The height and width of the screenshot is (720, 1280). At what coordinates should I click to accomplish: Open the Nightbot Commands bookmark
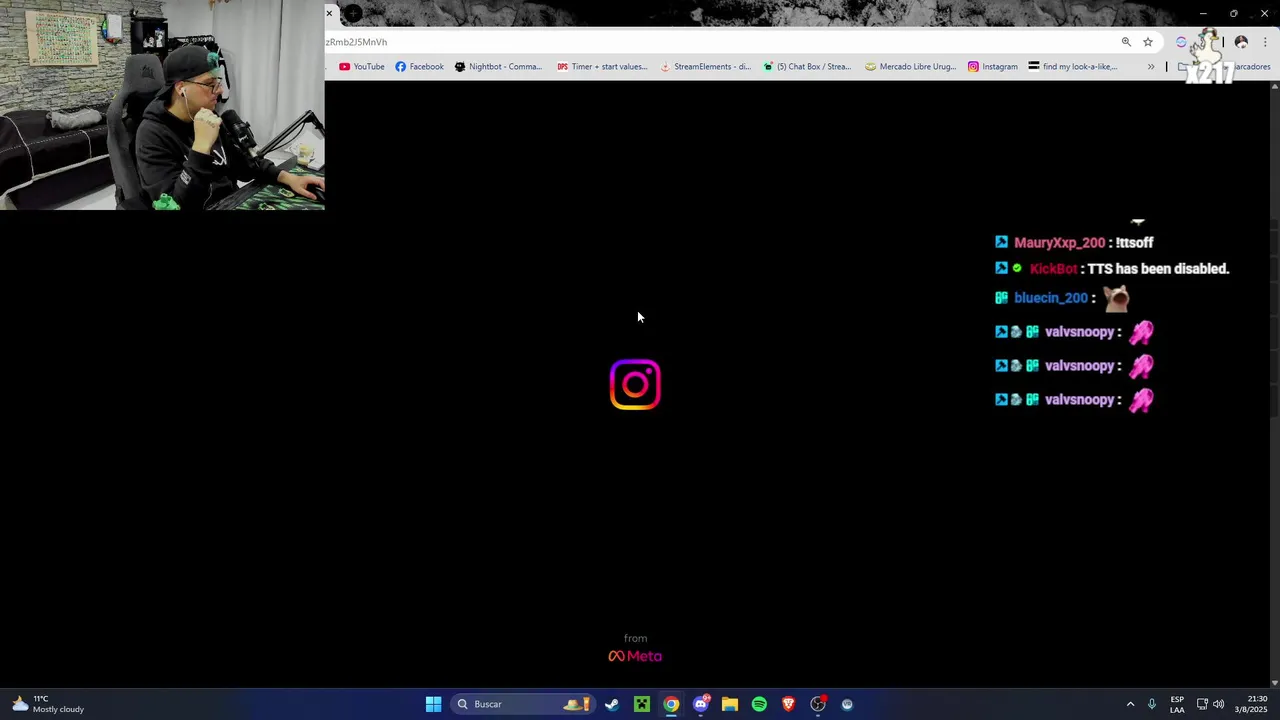click(498, 67)
